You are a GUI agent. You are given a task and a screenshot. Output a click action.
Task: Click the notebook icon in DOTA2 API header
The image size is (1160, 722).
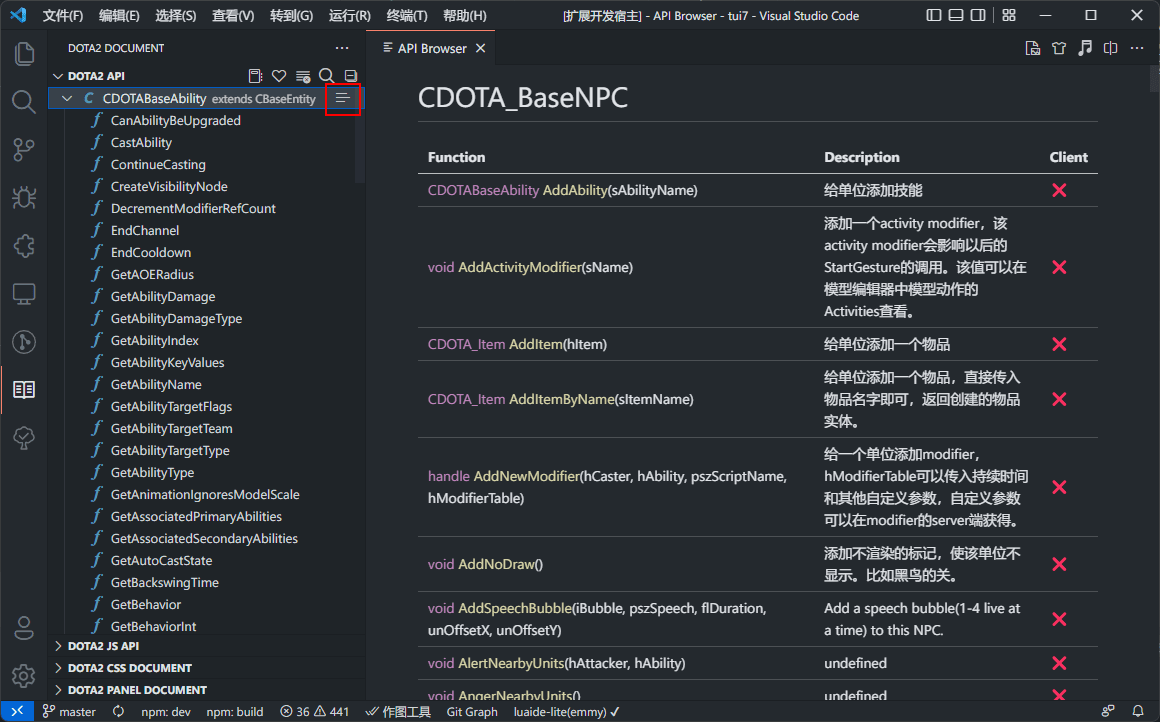[x=255, y=75]
